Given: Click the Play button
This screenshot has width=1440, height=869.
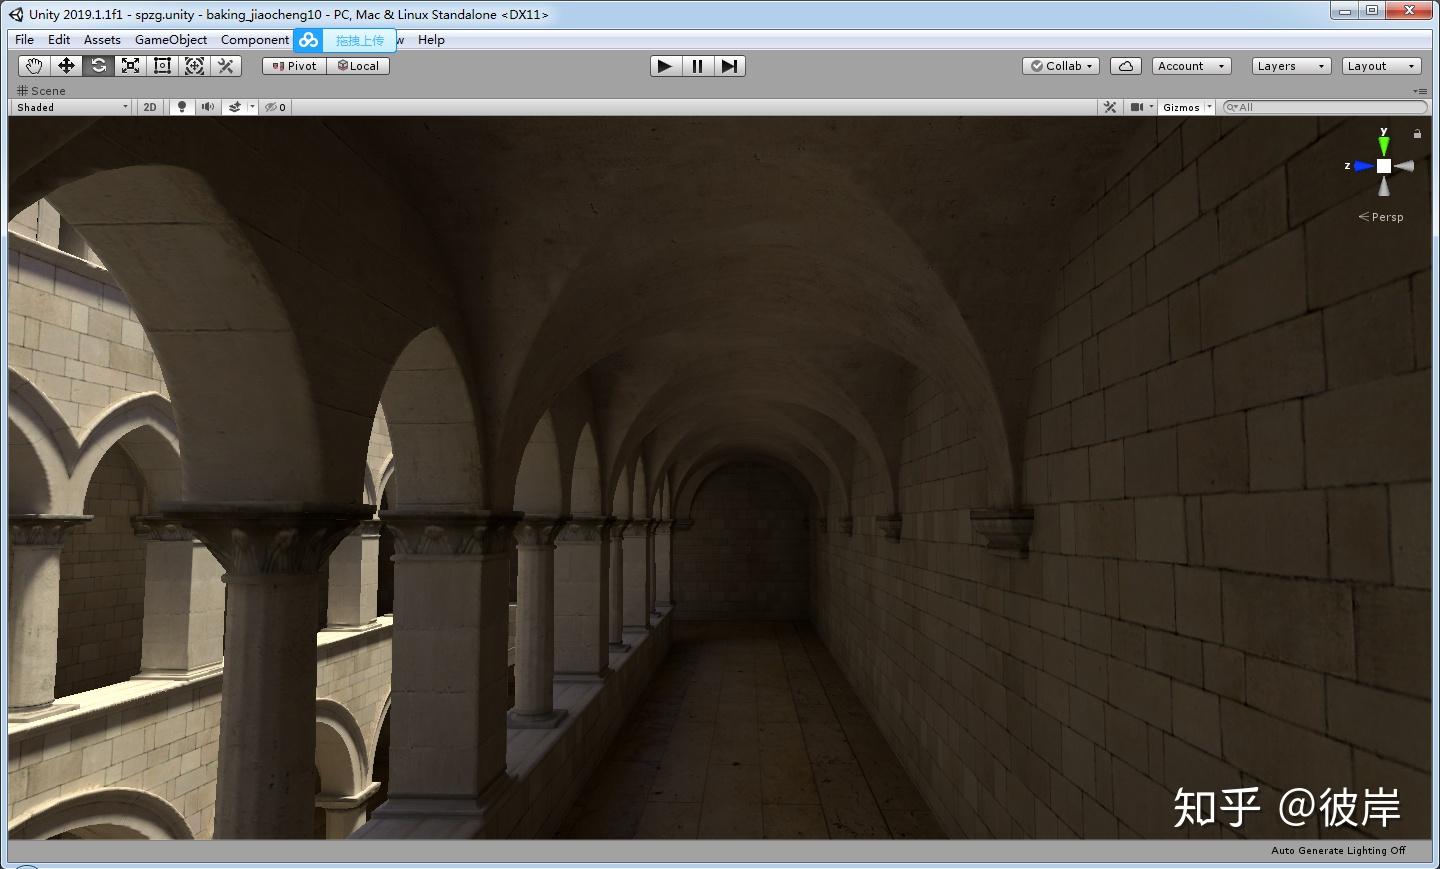Looking at the screenshot, I should pos(665,66).
